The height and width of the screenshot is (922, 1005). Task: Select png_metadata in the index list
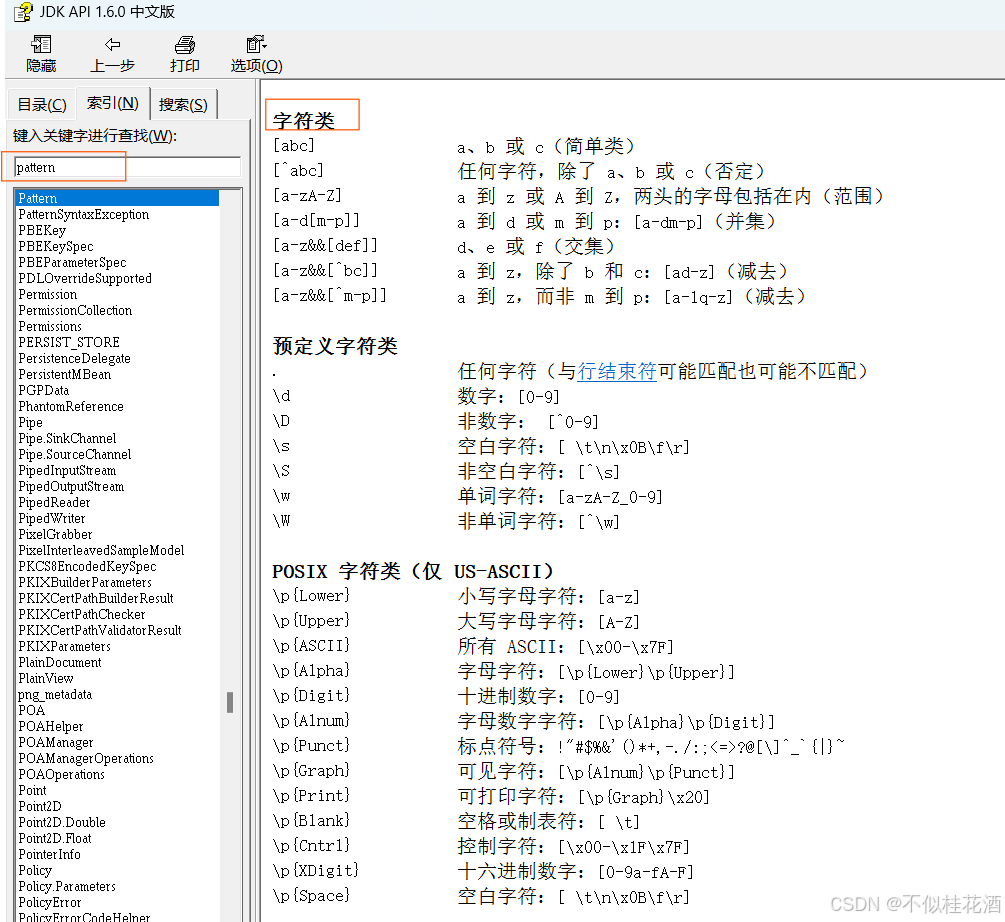[x=54, y=695]
